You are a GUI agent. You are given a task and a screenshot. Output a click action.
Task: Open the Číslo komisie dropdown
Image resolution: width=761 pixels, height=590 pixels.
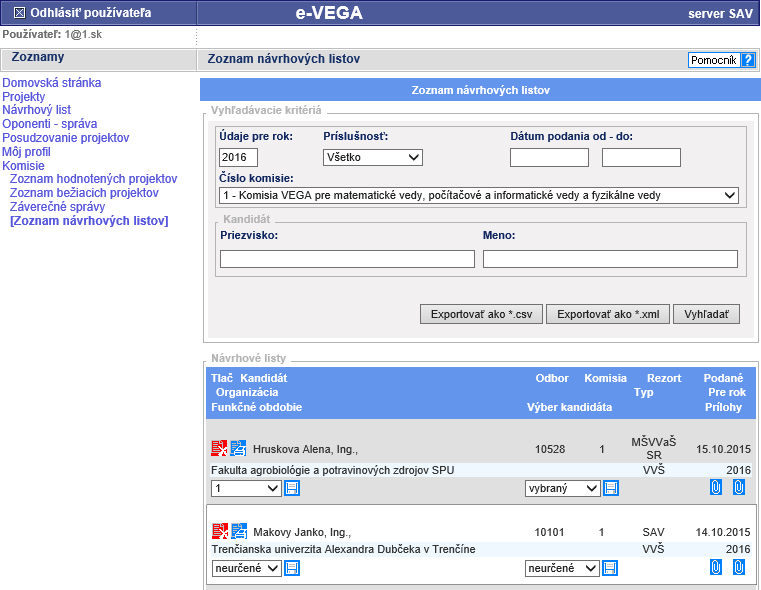[479, 196]
